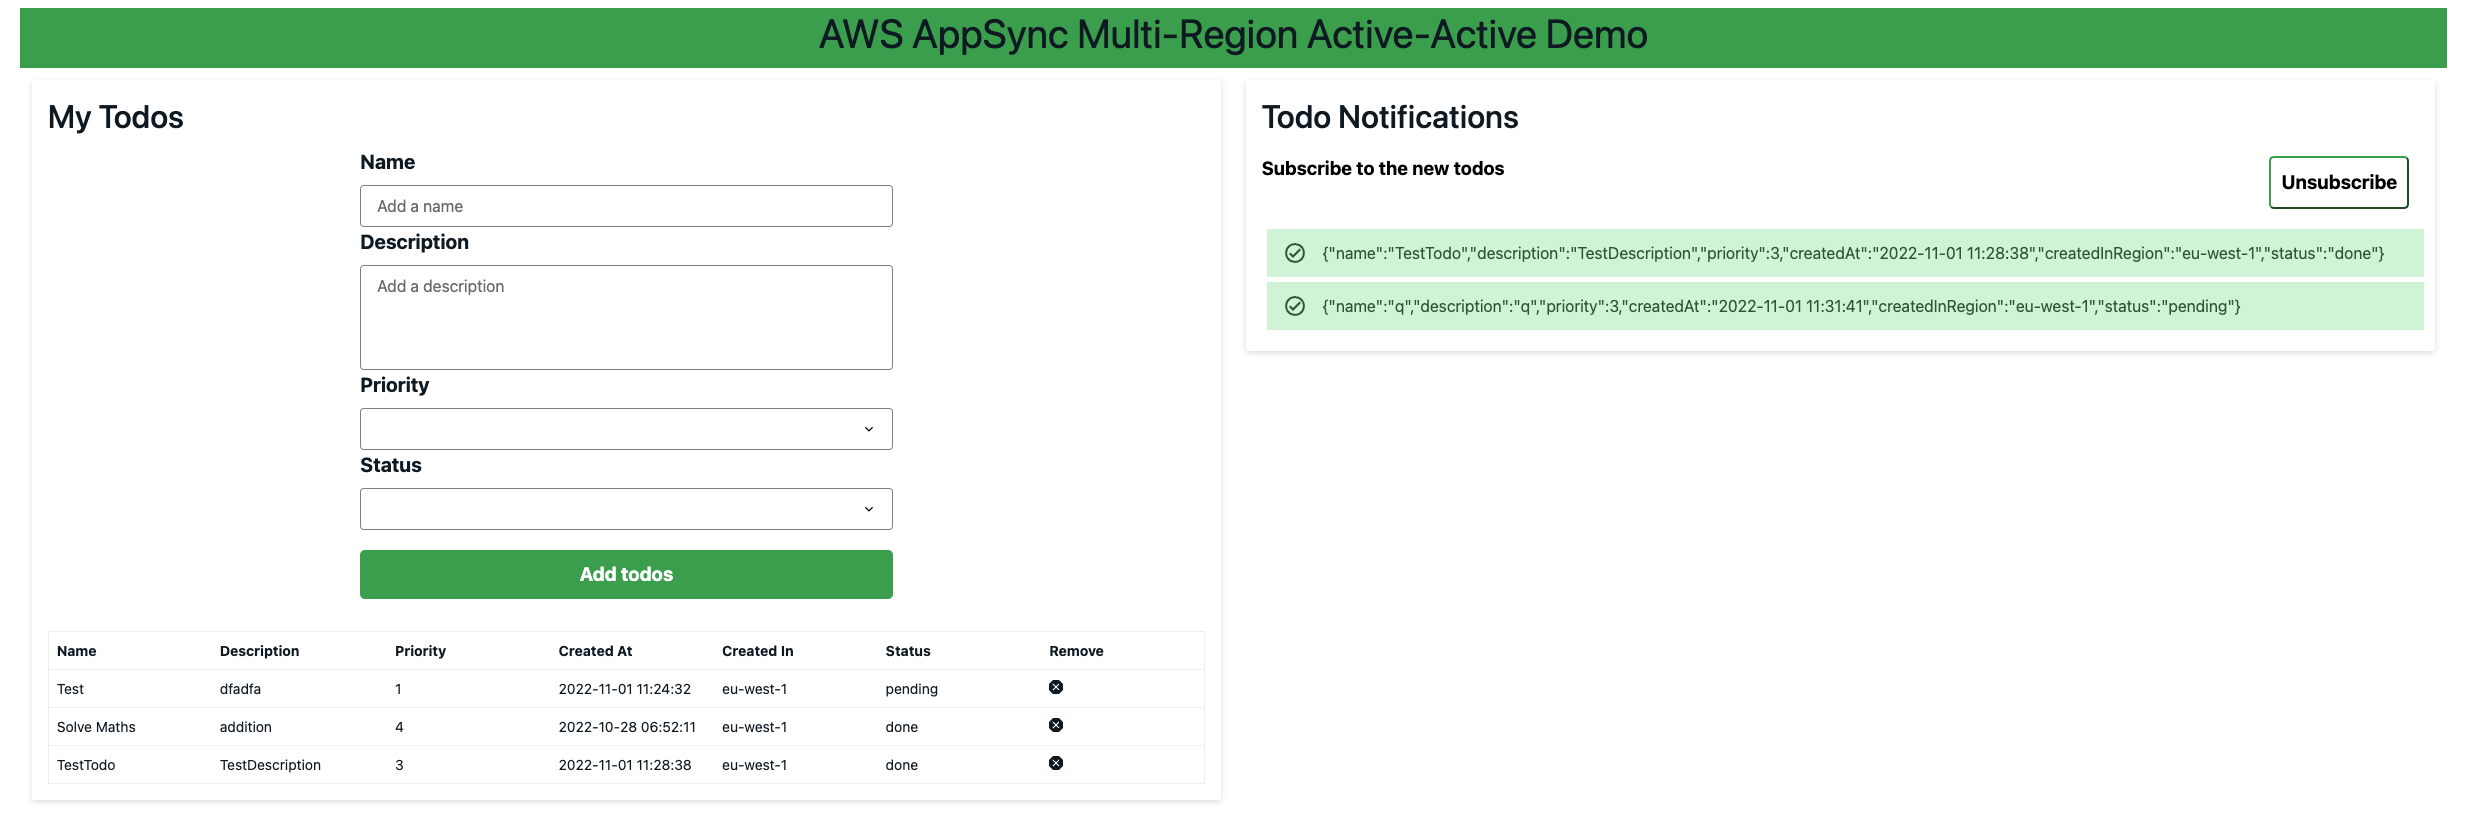Viewport: 2465px width, 834px height.
Task: Click into the Description text area
Action: click(626, 317)
